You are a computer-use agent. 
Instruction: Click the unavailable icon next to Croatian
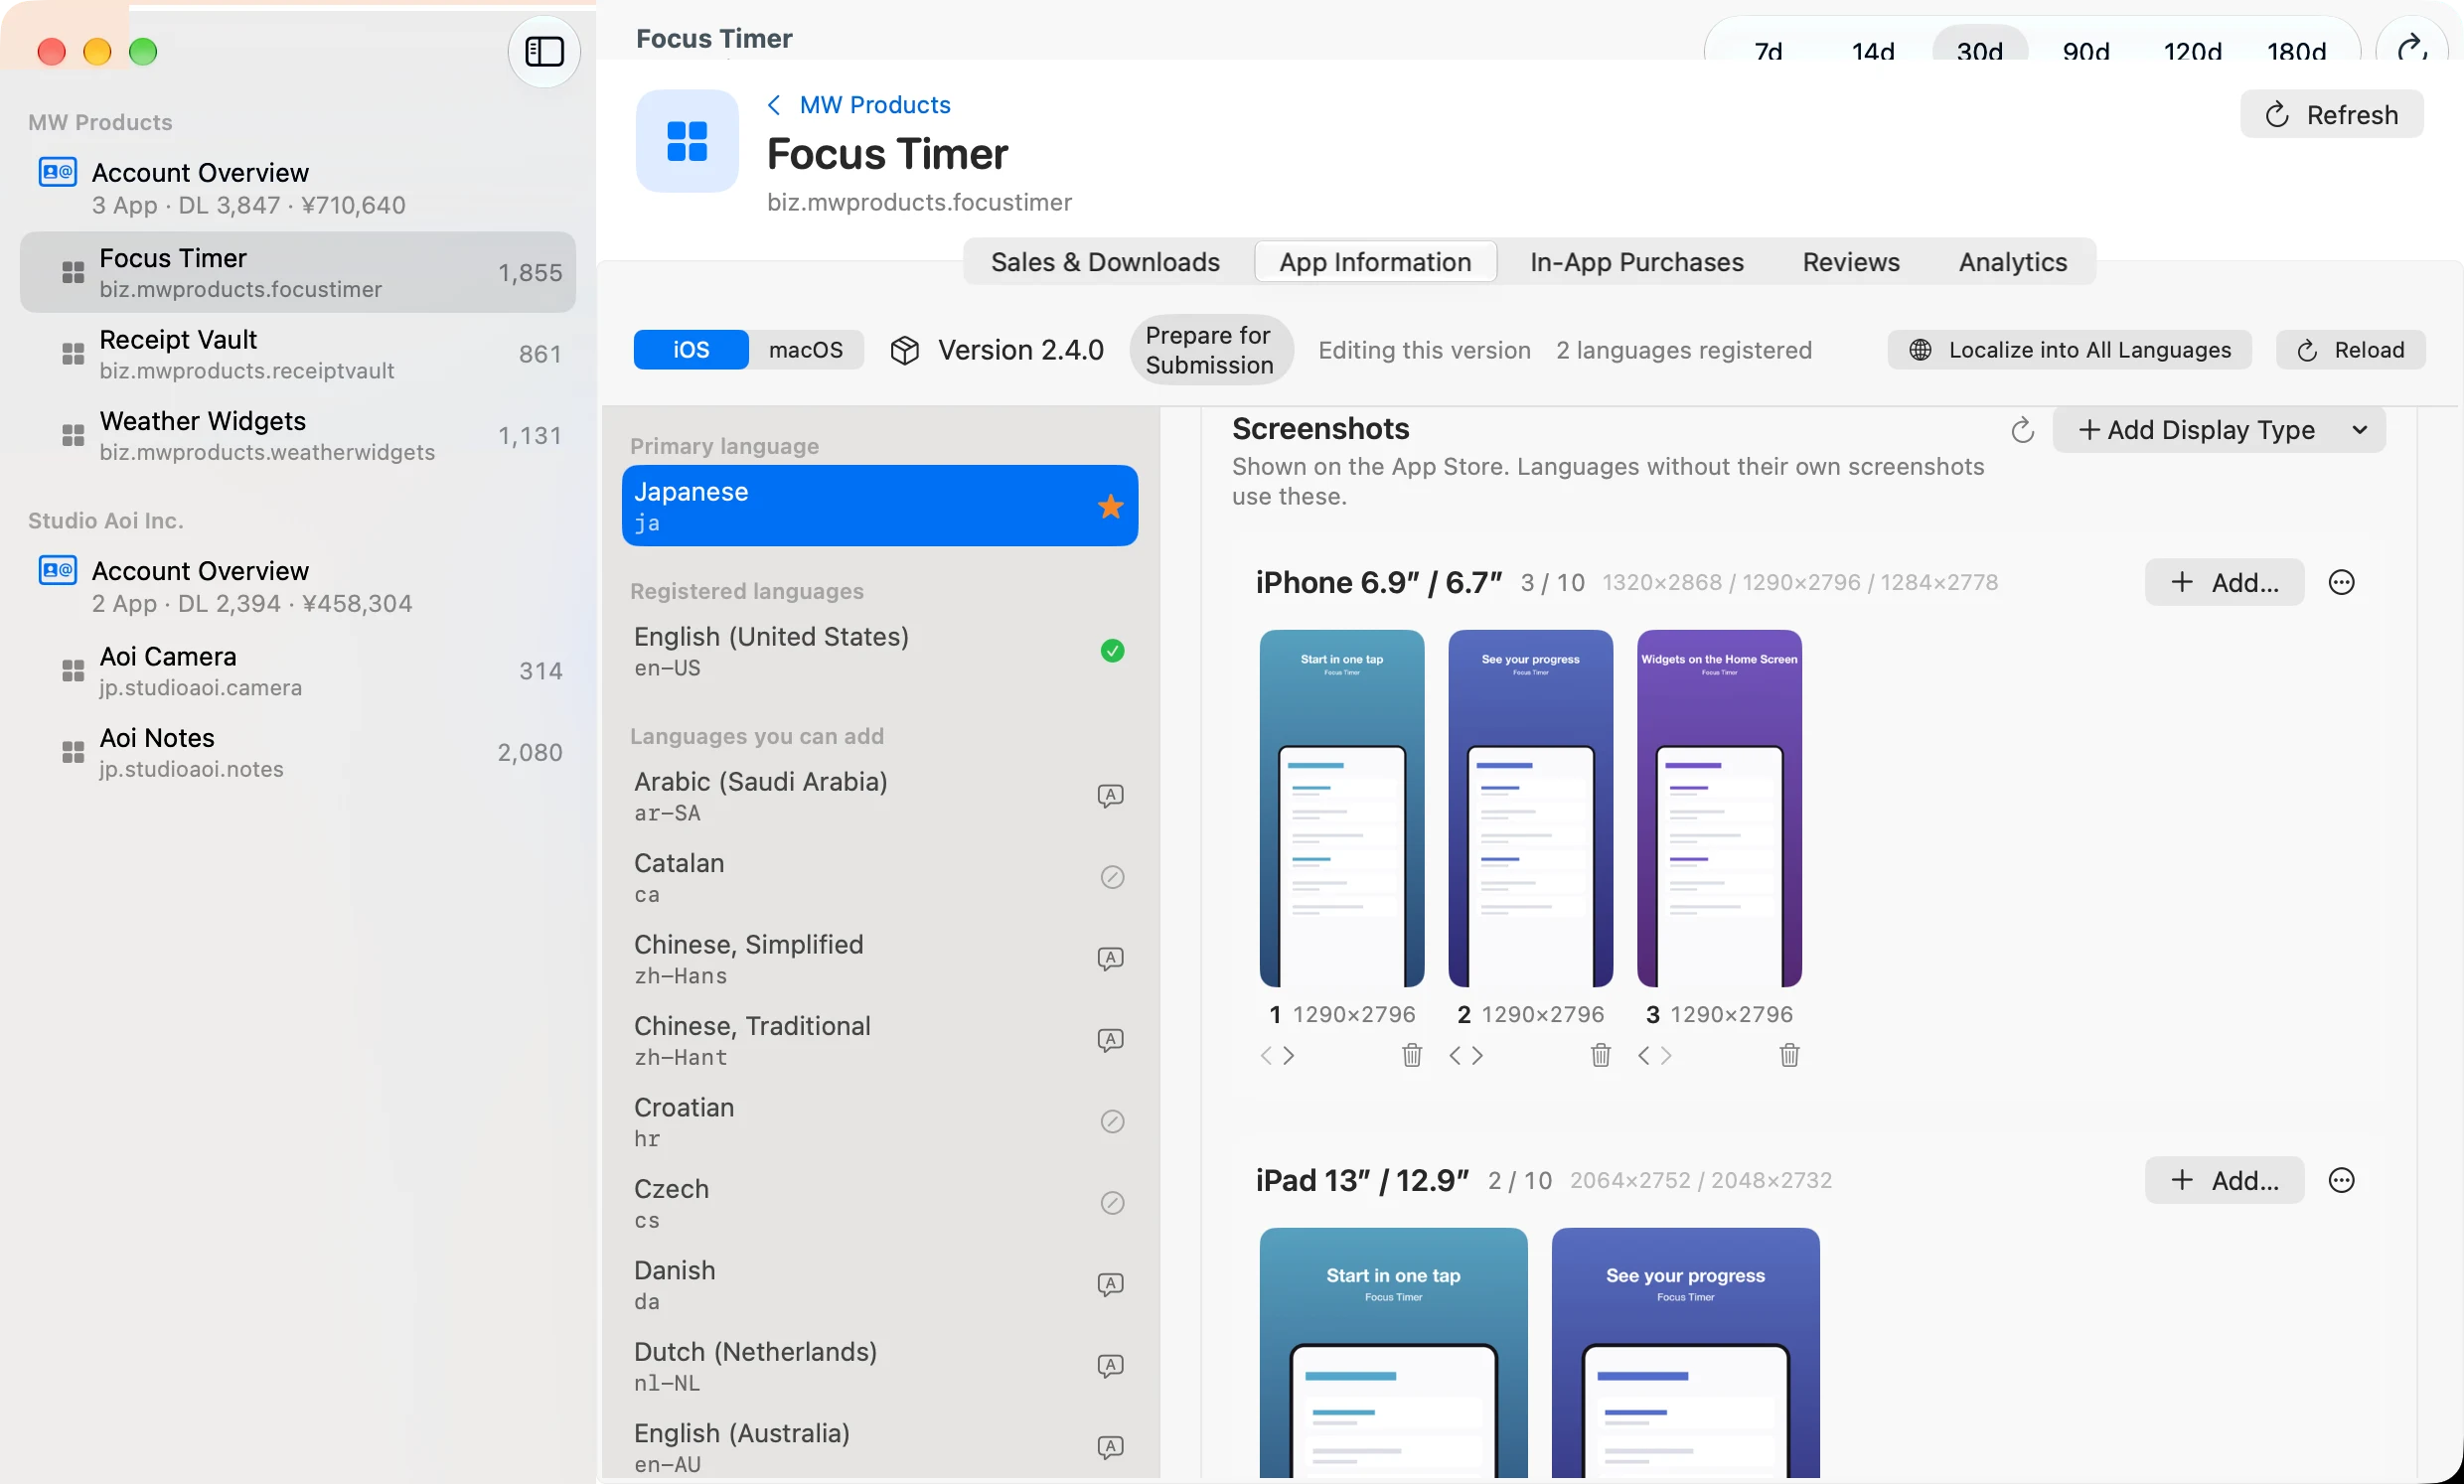point(1112,1123)
